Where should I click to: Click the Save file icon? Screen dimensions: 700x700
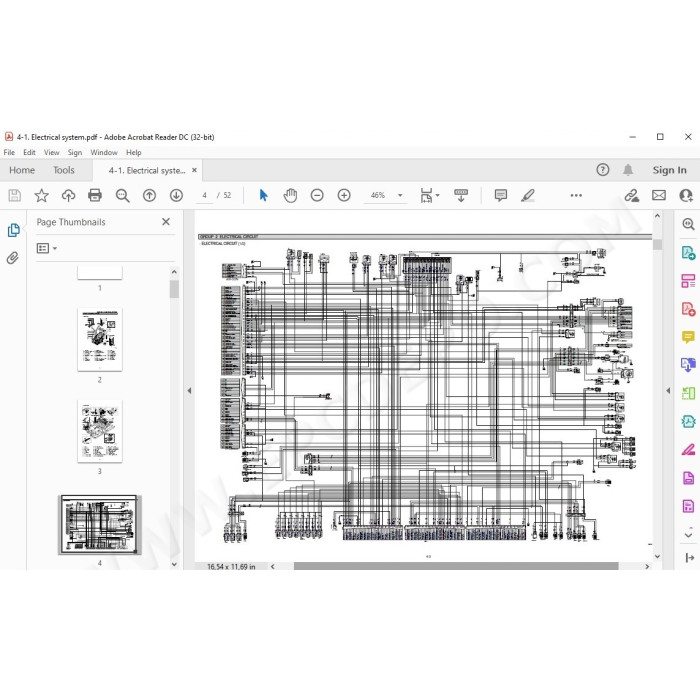tap(14, 196)
